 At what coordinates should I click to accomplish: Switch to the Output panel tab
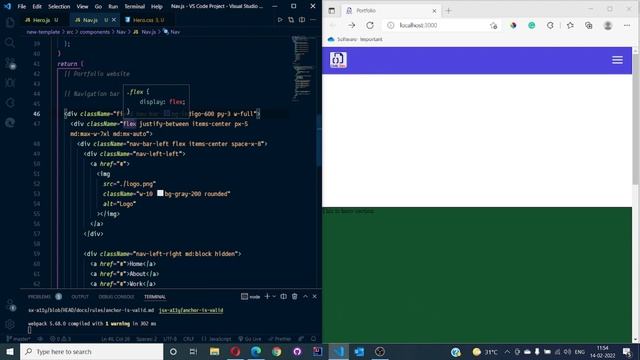click(80, 297)
